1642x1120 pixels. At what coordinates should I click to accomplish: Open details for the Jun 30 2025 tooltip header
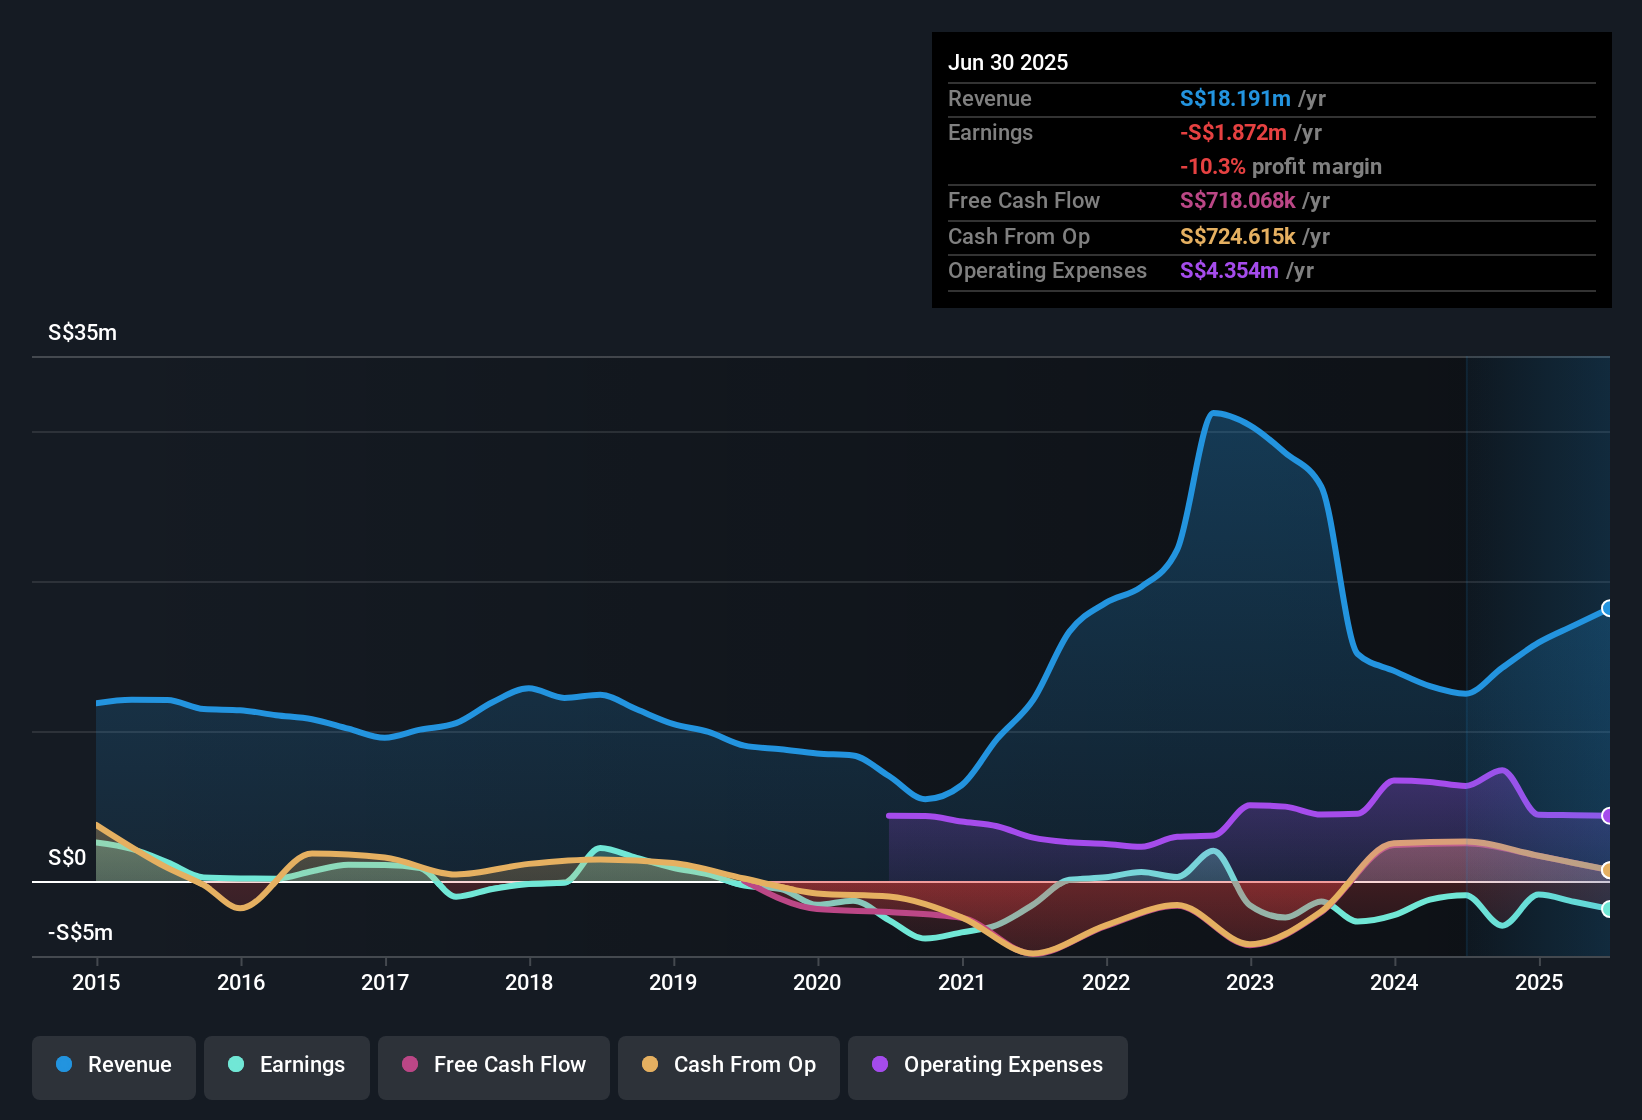pos(1008,62)
